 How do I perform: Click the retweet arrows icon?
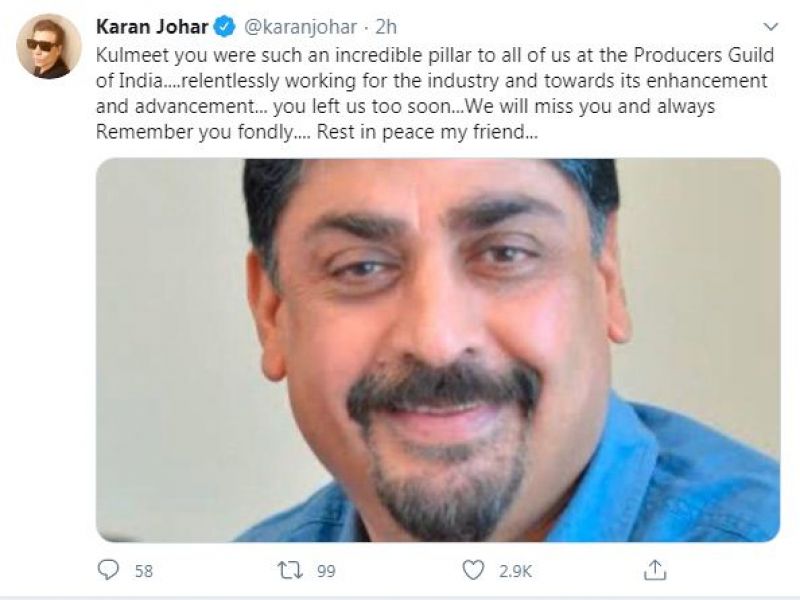pos(290,570)
